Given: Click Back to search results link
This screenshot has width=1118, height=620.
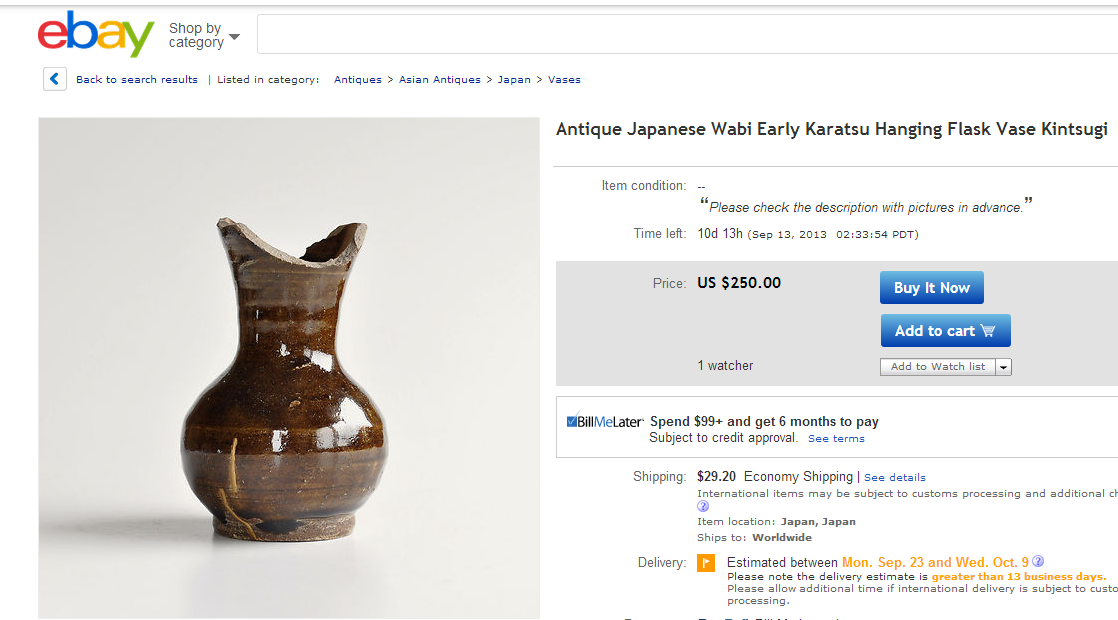Looking at the screenshot, I should click(137, 80).
